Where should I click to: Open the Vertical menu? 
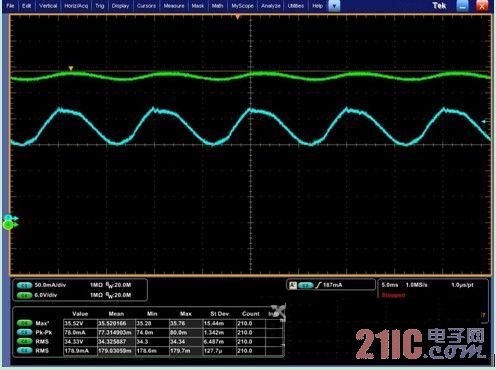click(x=48, y=6)
